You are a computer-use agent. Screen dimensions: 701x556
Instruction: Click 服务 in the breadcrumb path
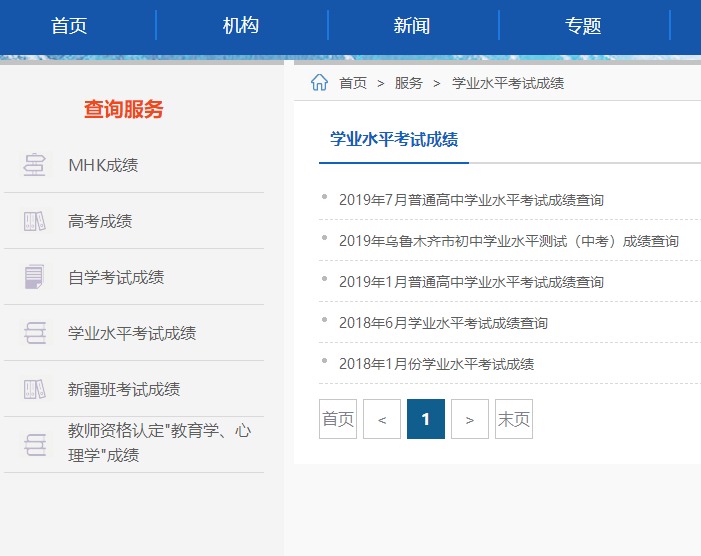click(409, 83)
